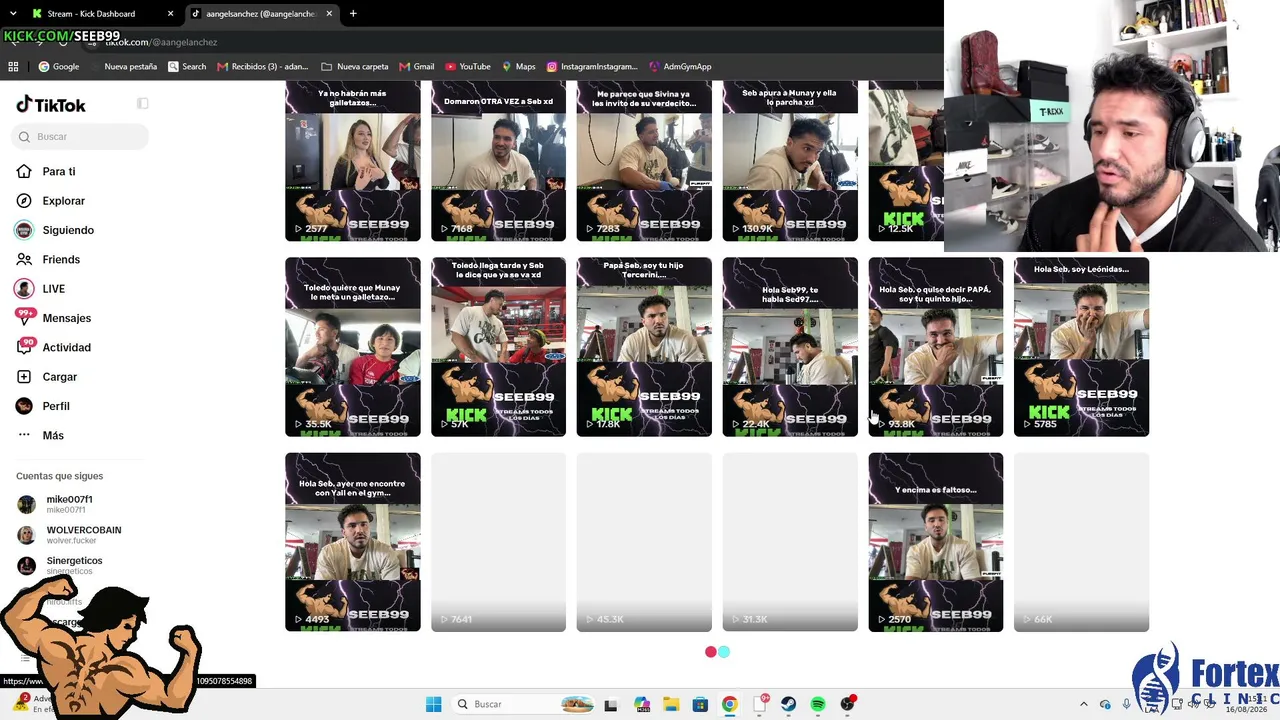Open Mensajes inbox icon with 99+ badge
The height and width of the screenshot is (720, 1280).
pos(25,317)
